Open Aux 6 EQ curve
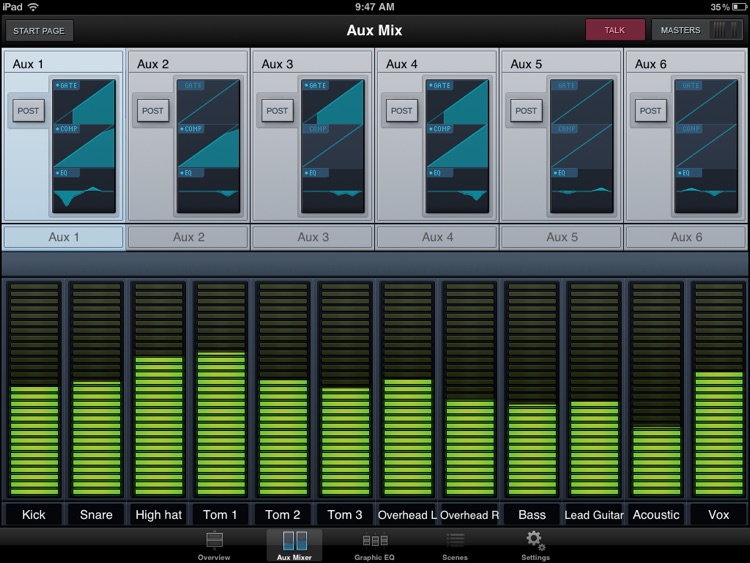The height and width of the screenshot is (563, 750). coord(706,190)
